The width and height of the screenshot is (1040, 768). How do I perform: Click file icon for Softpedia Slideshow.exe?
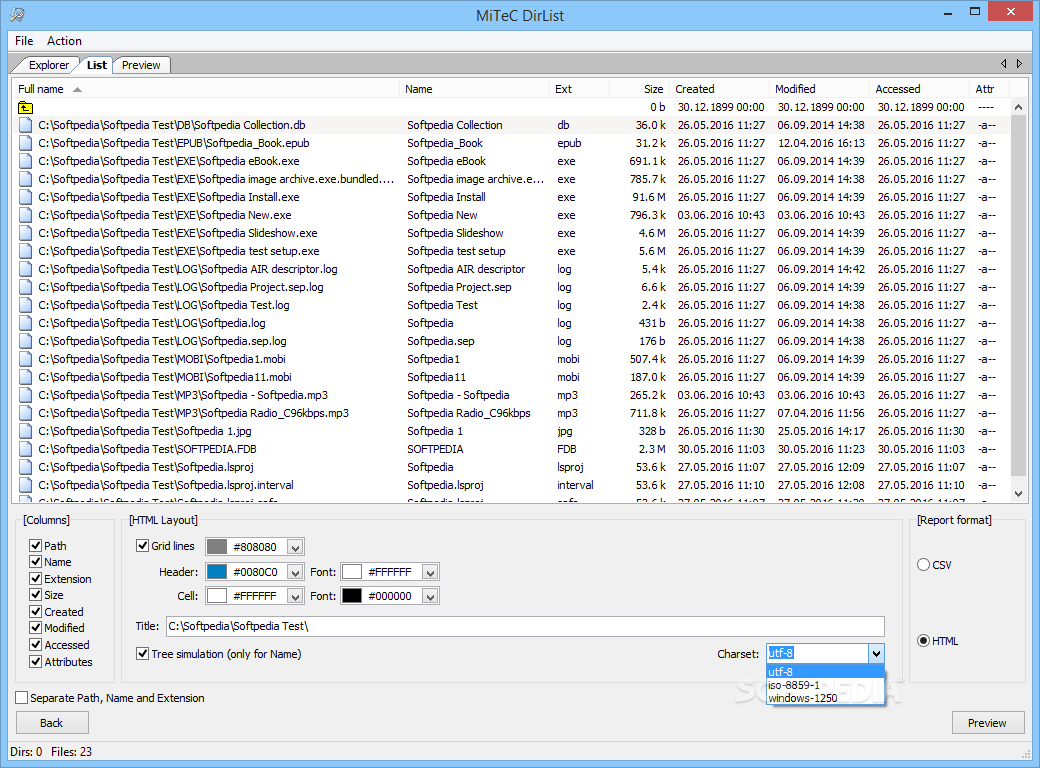tap(25, 233)
